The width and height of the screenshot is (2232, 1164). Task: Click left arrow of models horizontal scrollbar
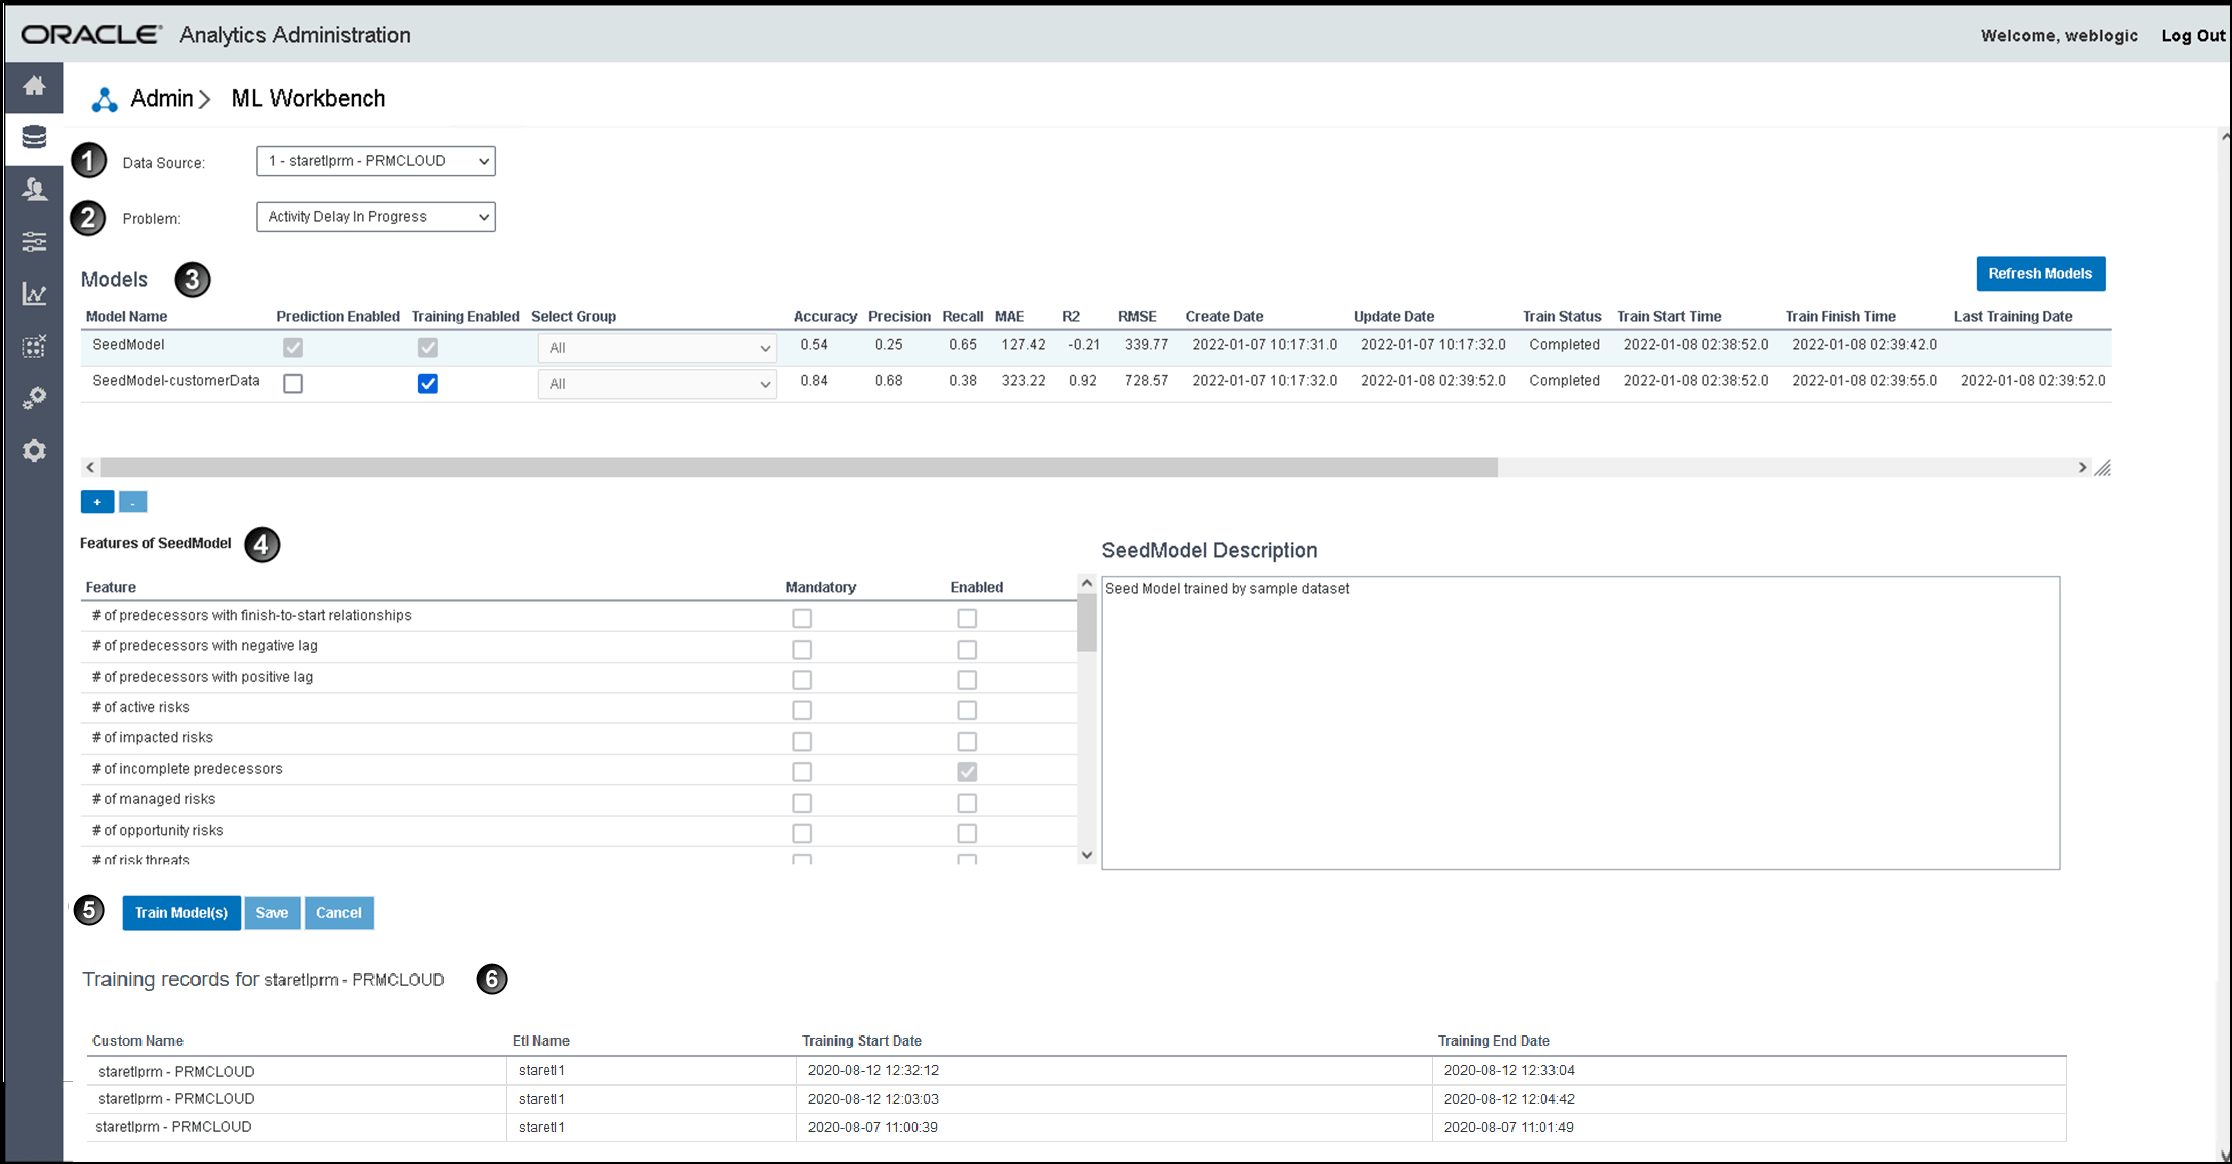(90, 467)
